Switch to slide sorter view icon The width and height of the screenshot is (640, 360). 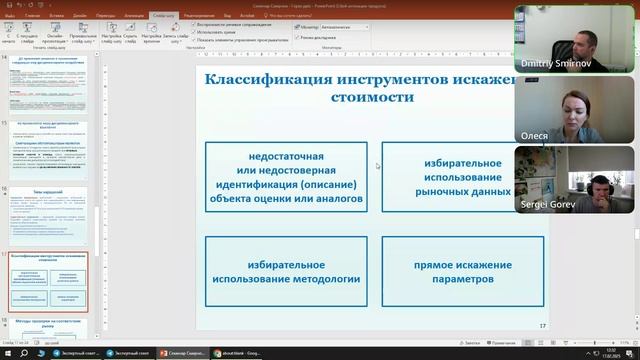point(541,343)
